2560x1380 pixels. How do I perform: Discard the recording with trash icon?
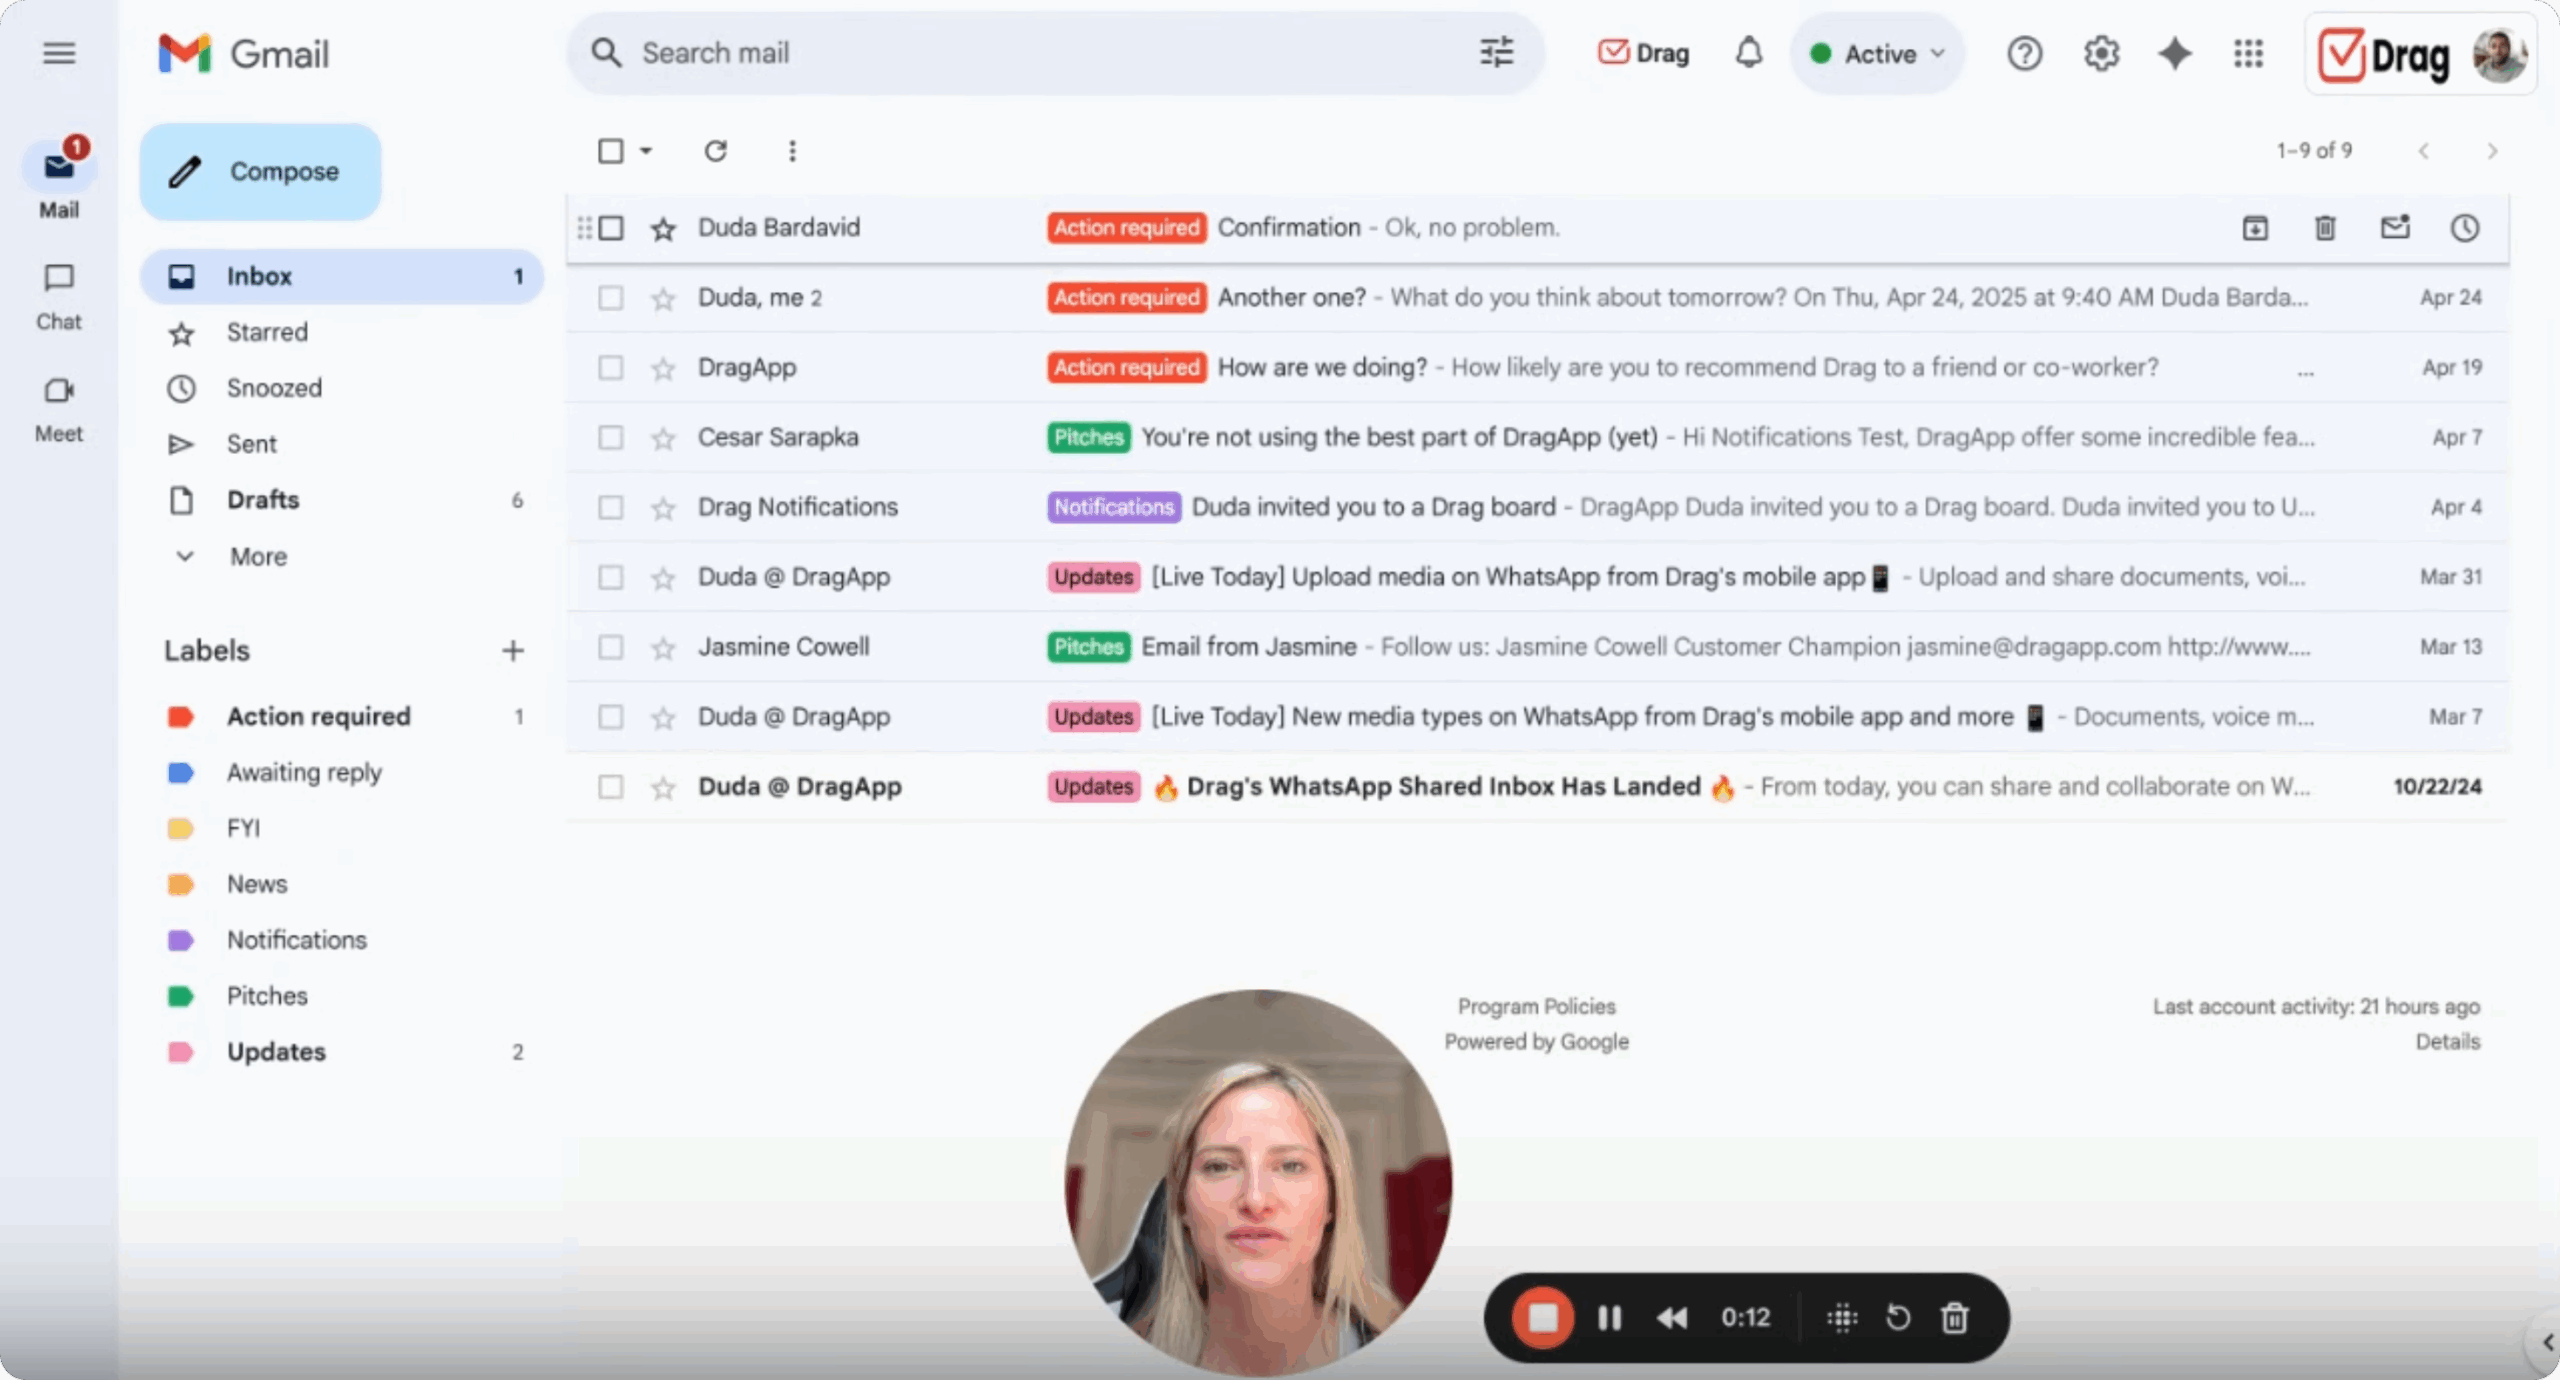click(1955, 1318)
